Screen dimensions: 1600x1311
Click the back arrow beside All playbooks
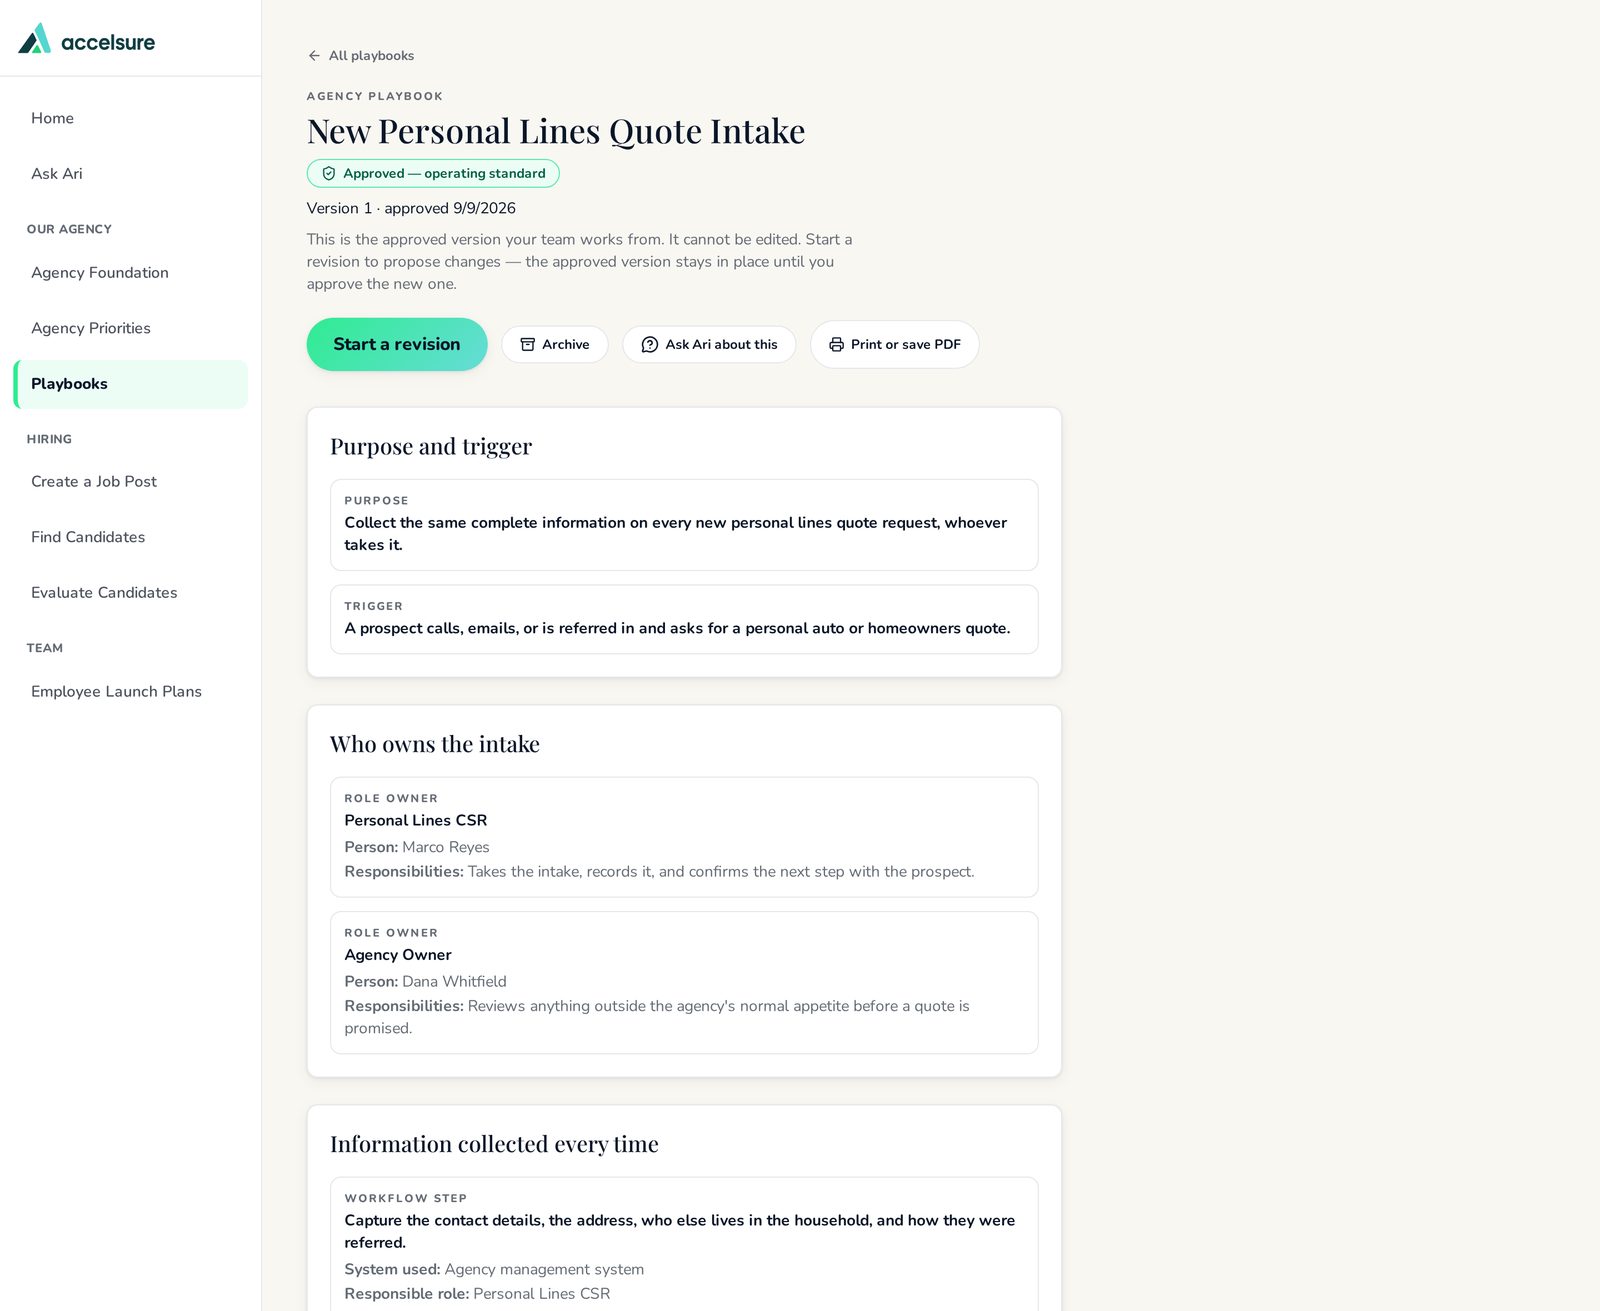[314, 56]
